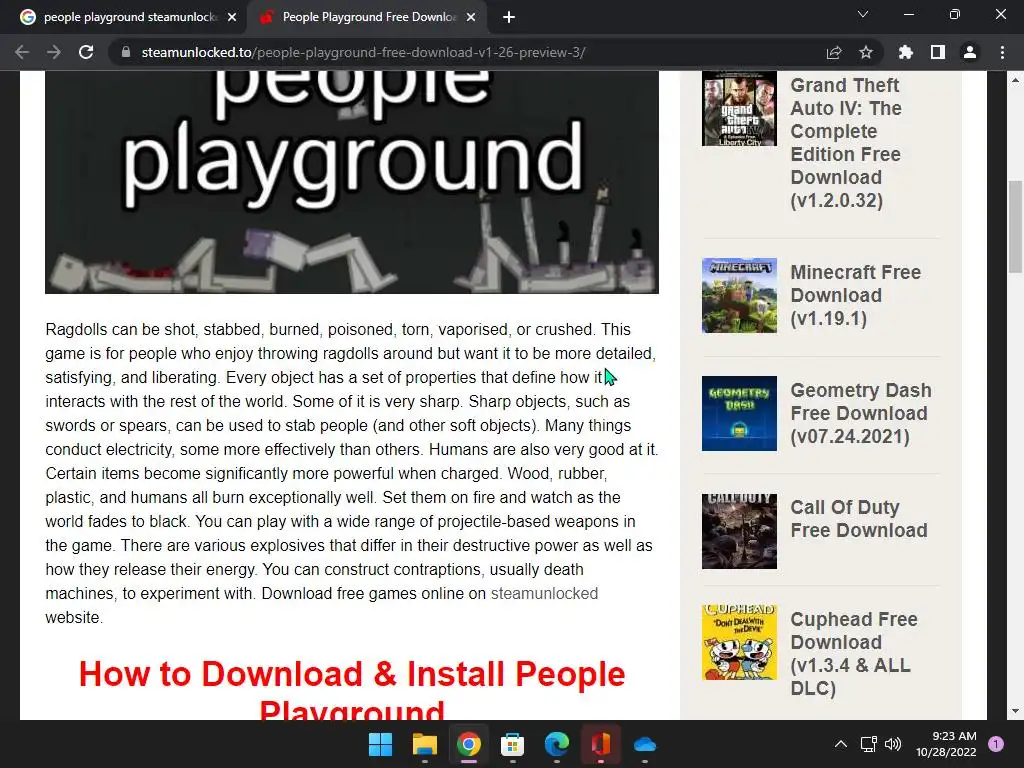The width and height of the screenshot is (1024, 768).
Task: Open Minecraft Free Download (v1.19.1) link
Action: coord(856,295)
